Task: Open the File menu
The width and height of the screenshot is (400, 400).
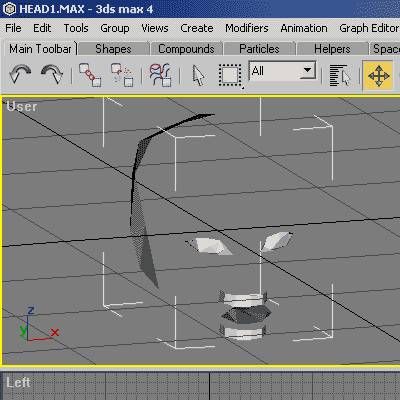Action: tap(13, 28)
